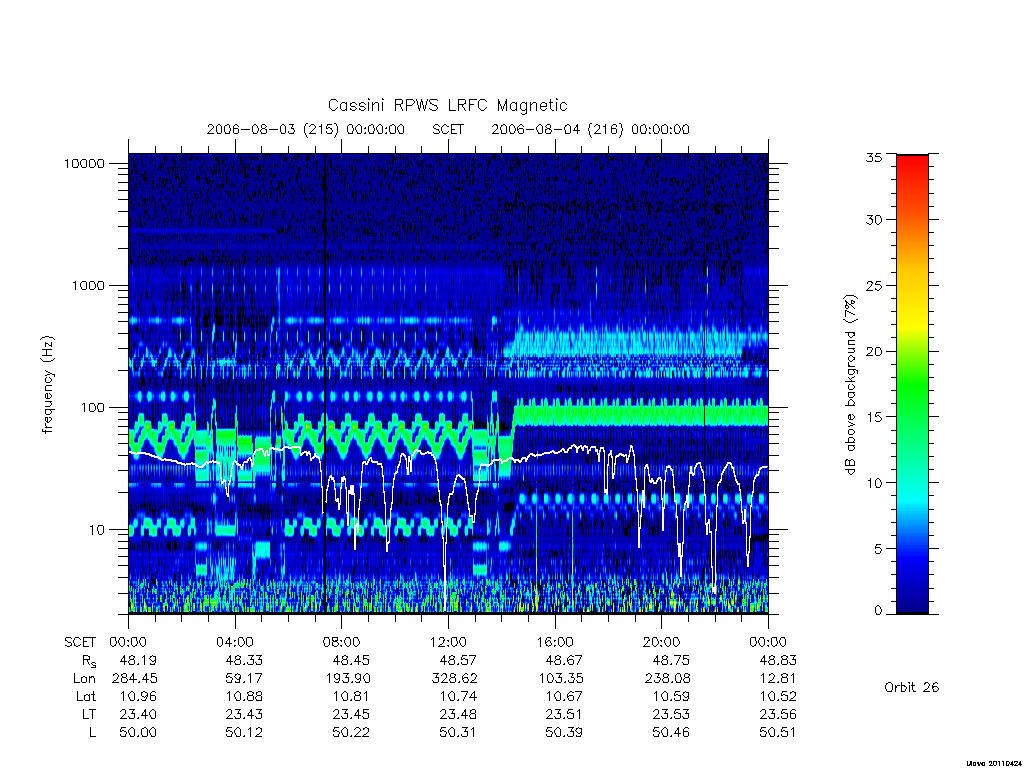The width and height of the screenshot is (1024, 768).
Task: Select end time '2006-08-04 (216) 00:00:00'
Action: pos(590,129)
